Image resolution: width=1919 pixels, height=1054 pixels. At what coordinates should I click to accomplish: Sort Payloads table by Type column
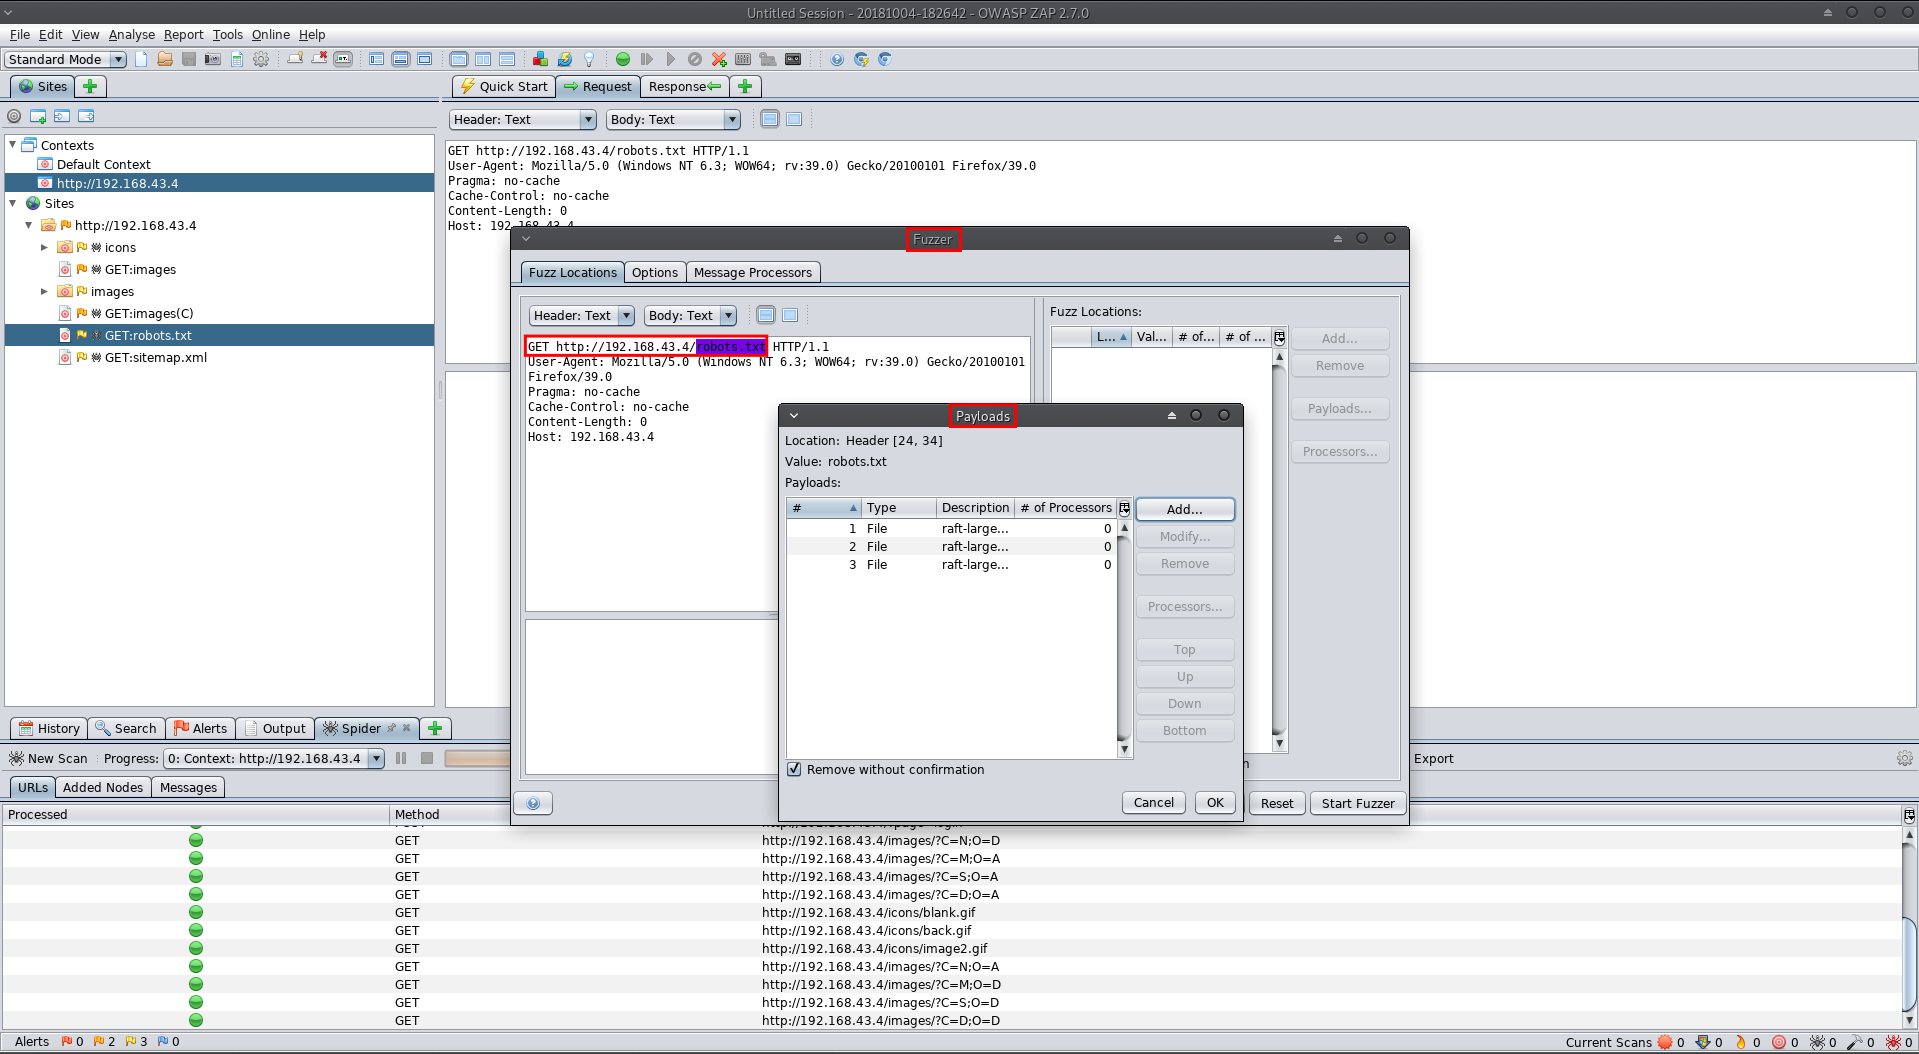pyautogui.click(x=898, y=508)
